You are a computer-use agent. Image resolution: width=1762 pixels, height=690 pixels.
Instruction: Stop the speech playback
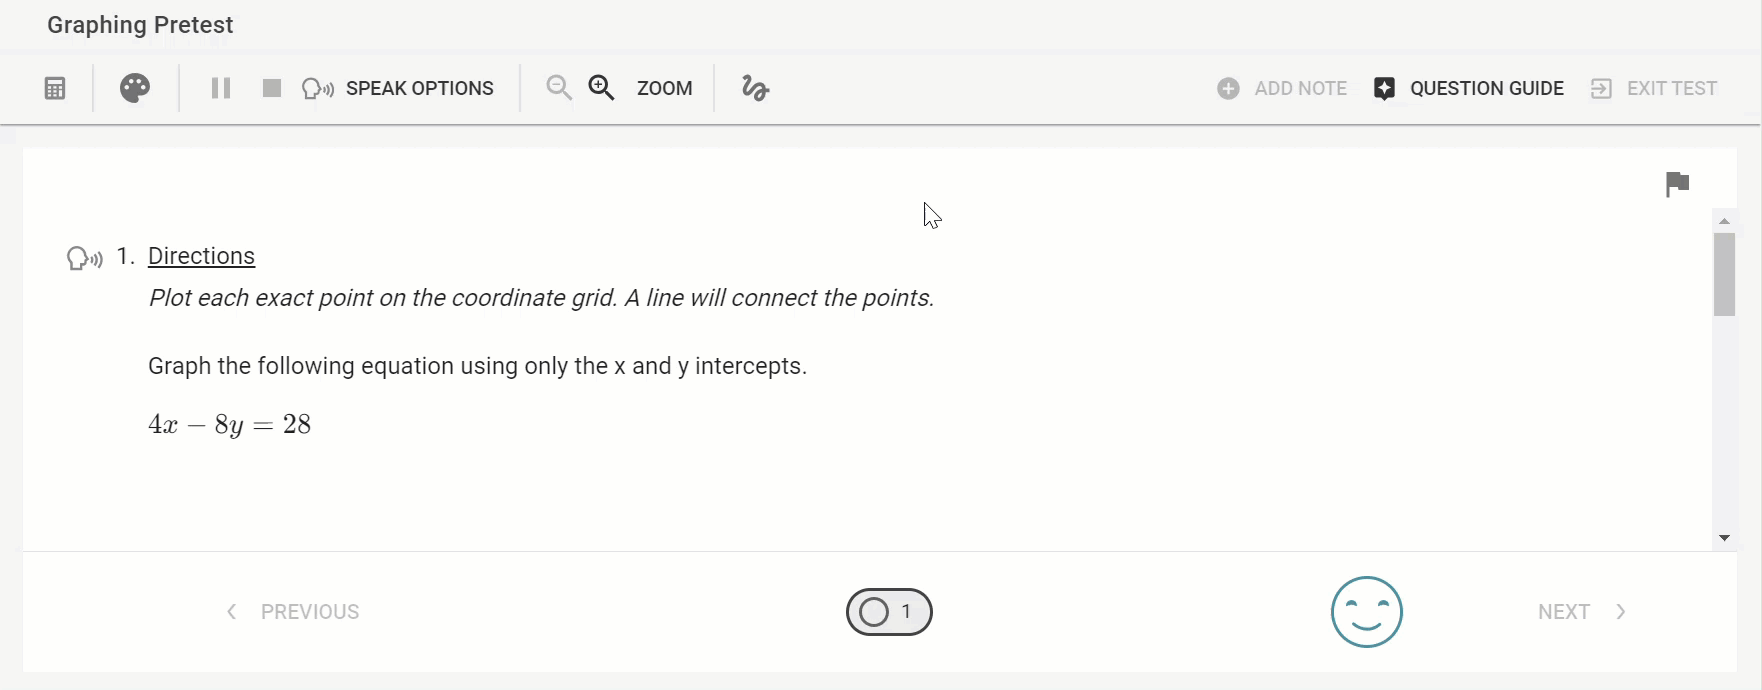point(271,88)
